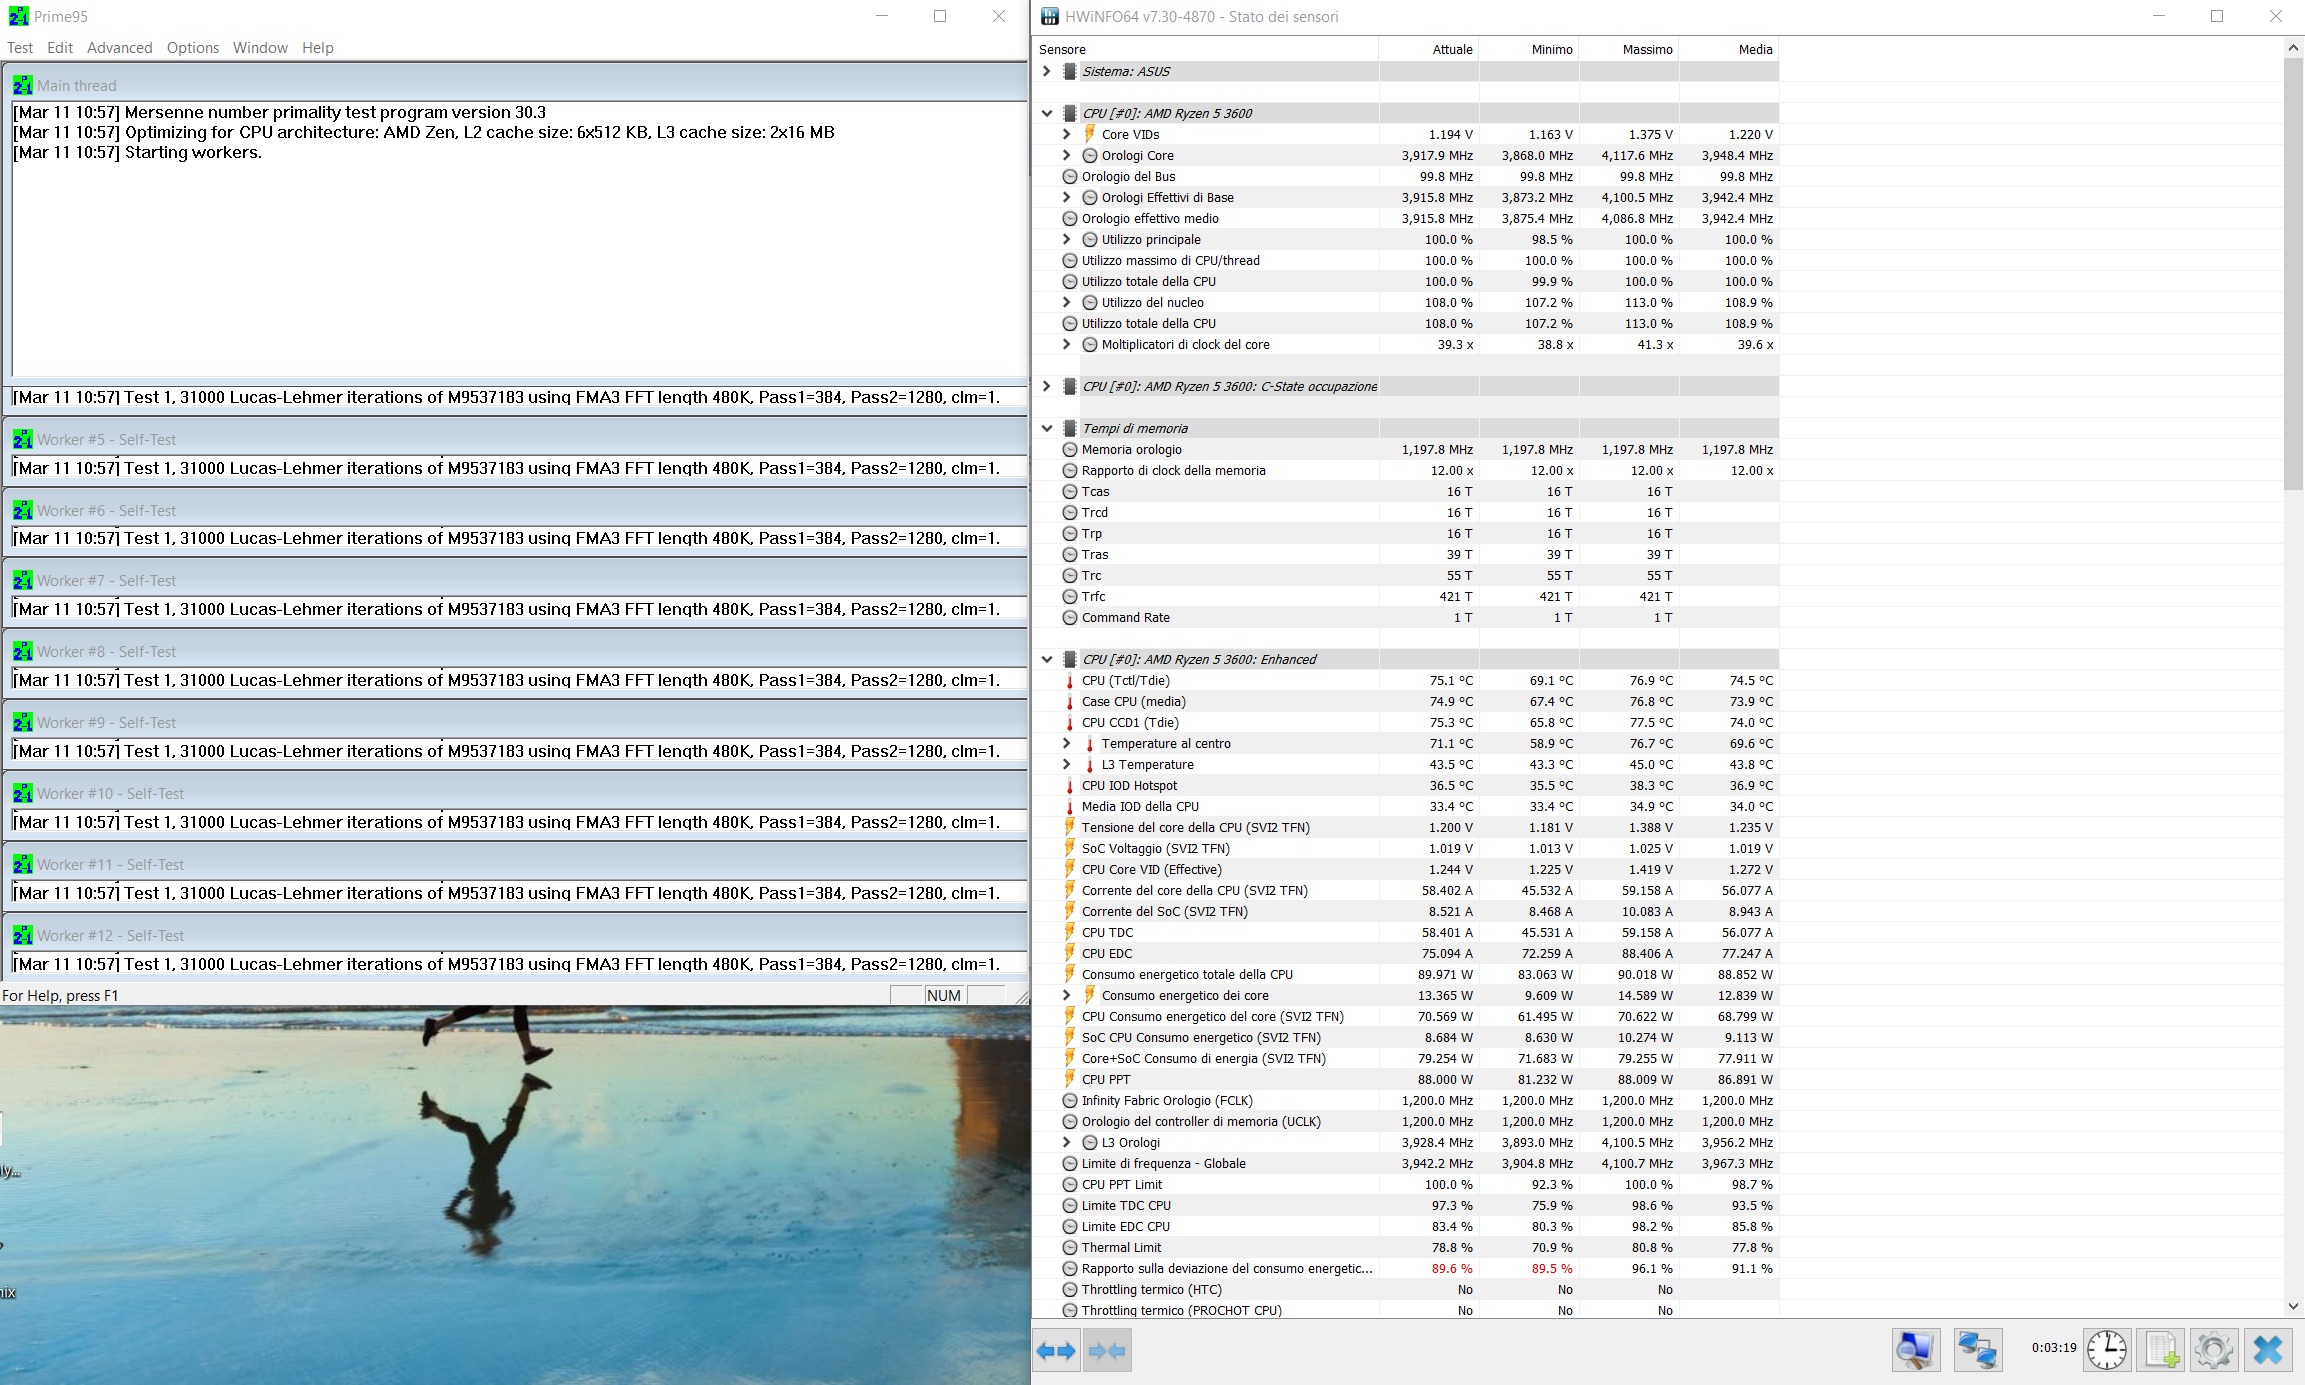Click the Worker #7 Self-Test window icon
Viewport: 2305px width, 1385px height.
[x=23, y=581]
